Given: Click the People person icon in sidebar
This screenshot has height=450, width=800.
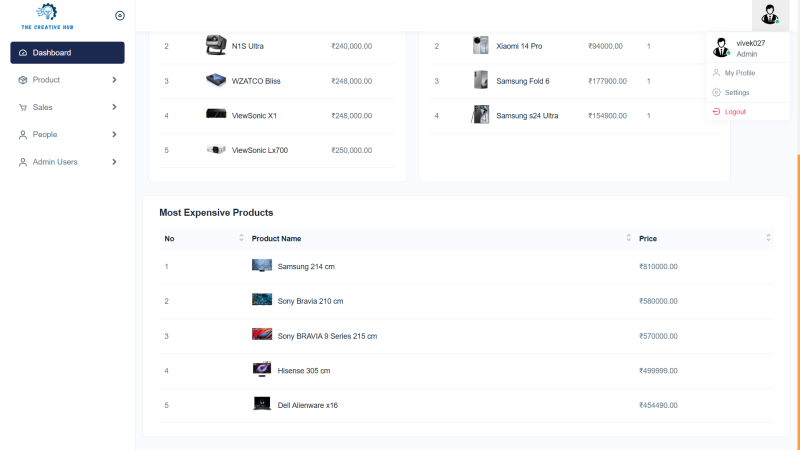Looking at the screenshot, I should pos(23,134).
